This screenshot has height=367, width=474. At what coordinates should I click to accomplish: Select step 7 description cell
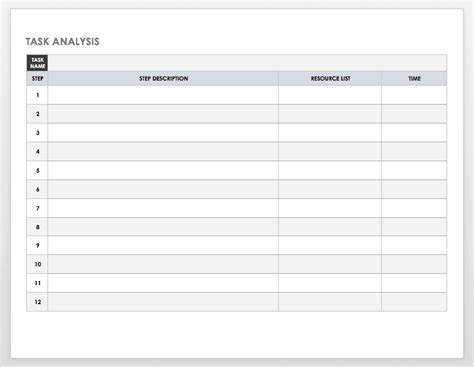(163, 208)
